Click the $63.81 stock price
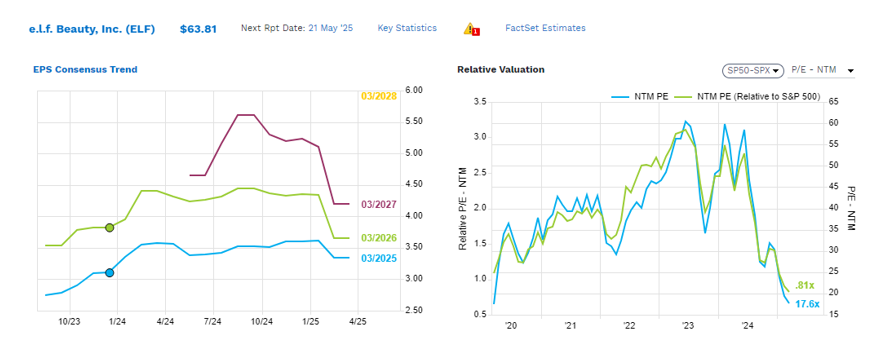This screenshot has width=889, height=362. 198,29
